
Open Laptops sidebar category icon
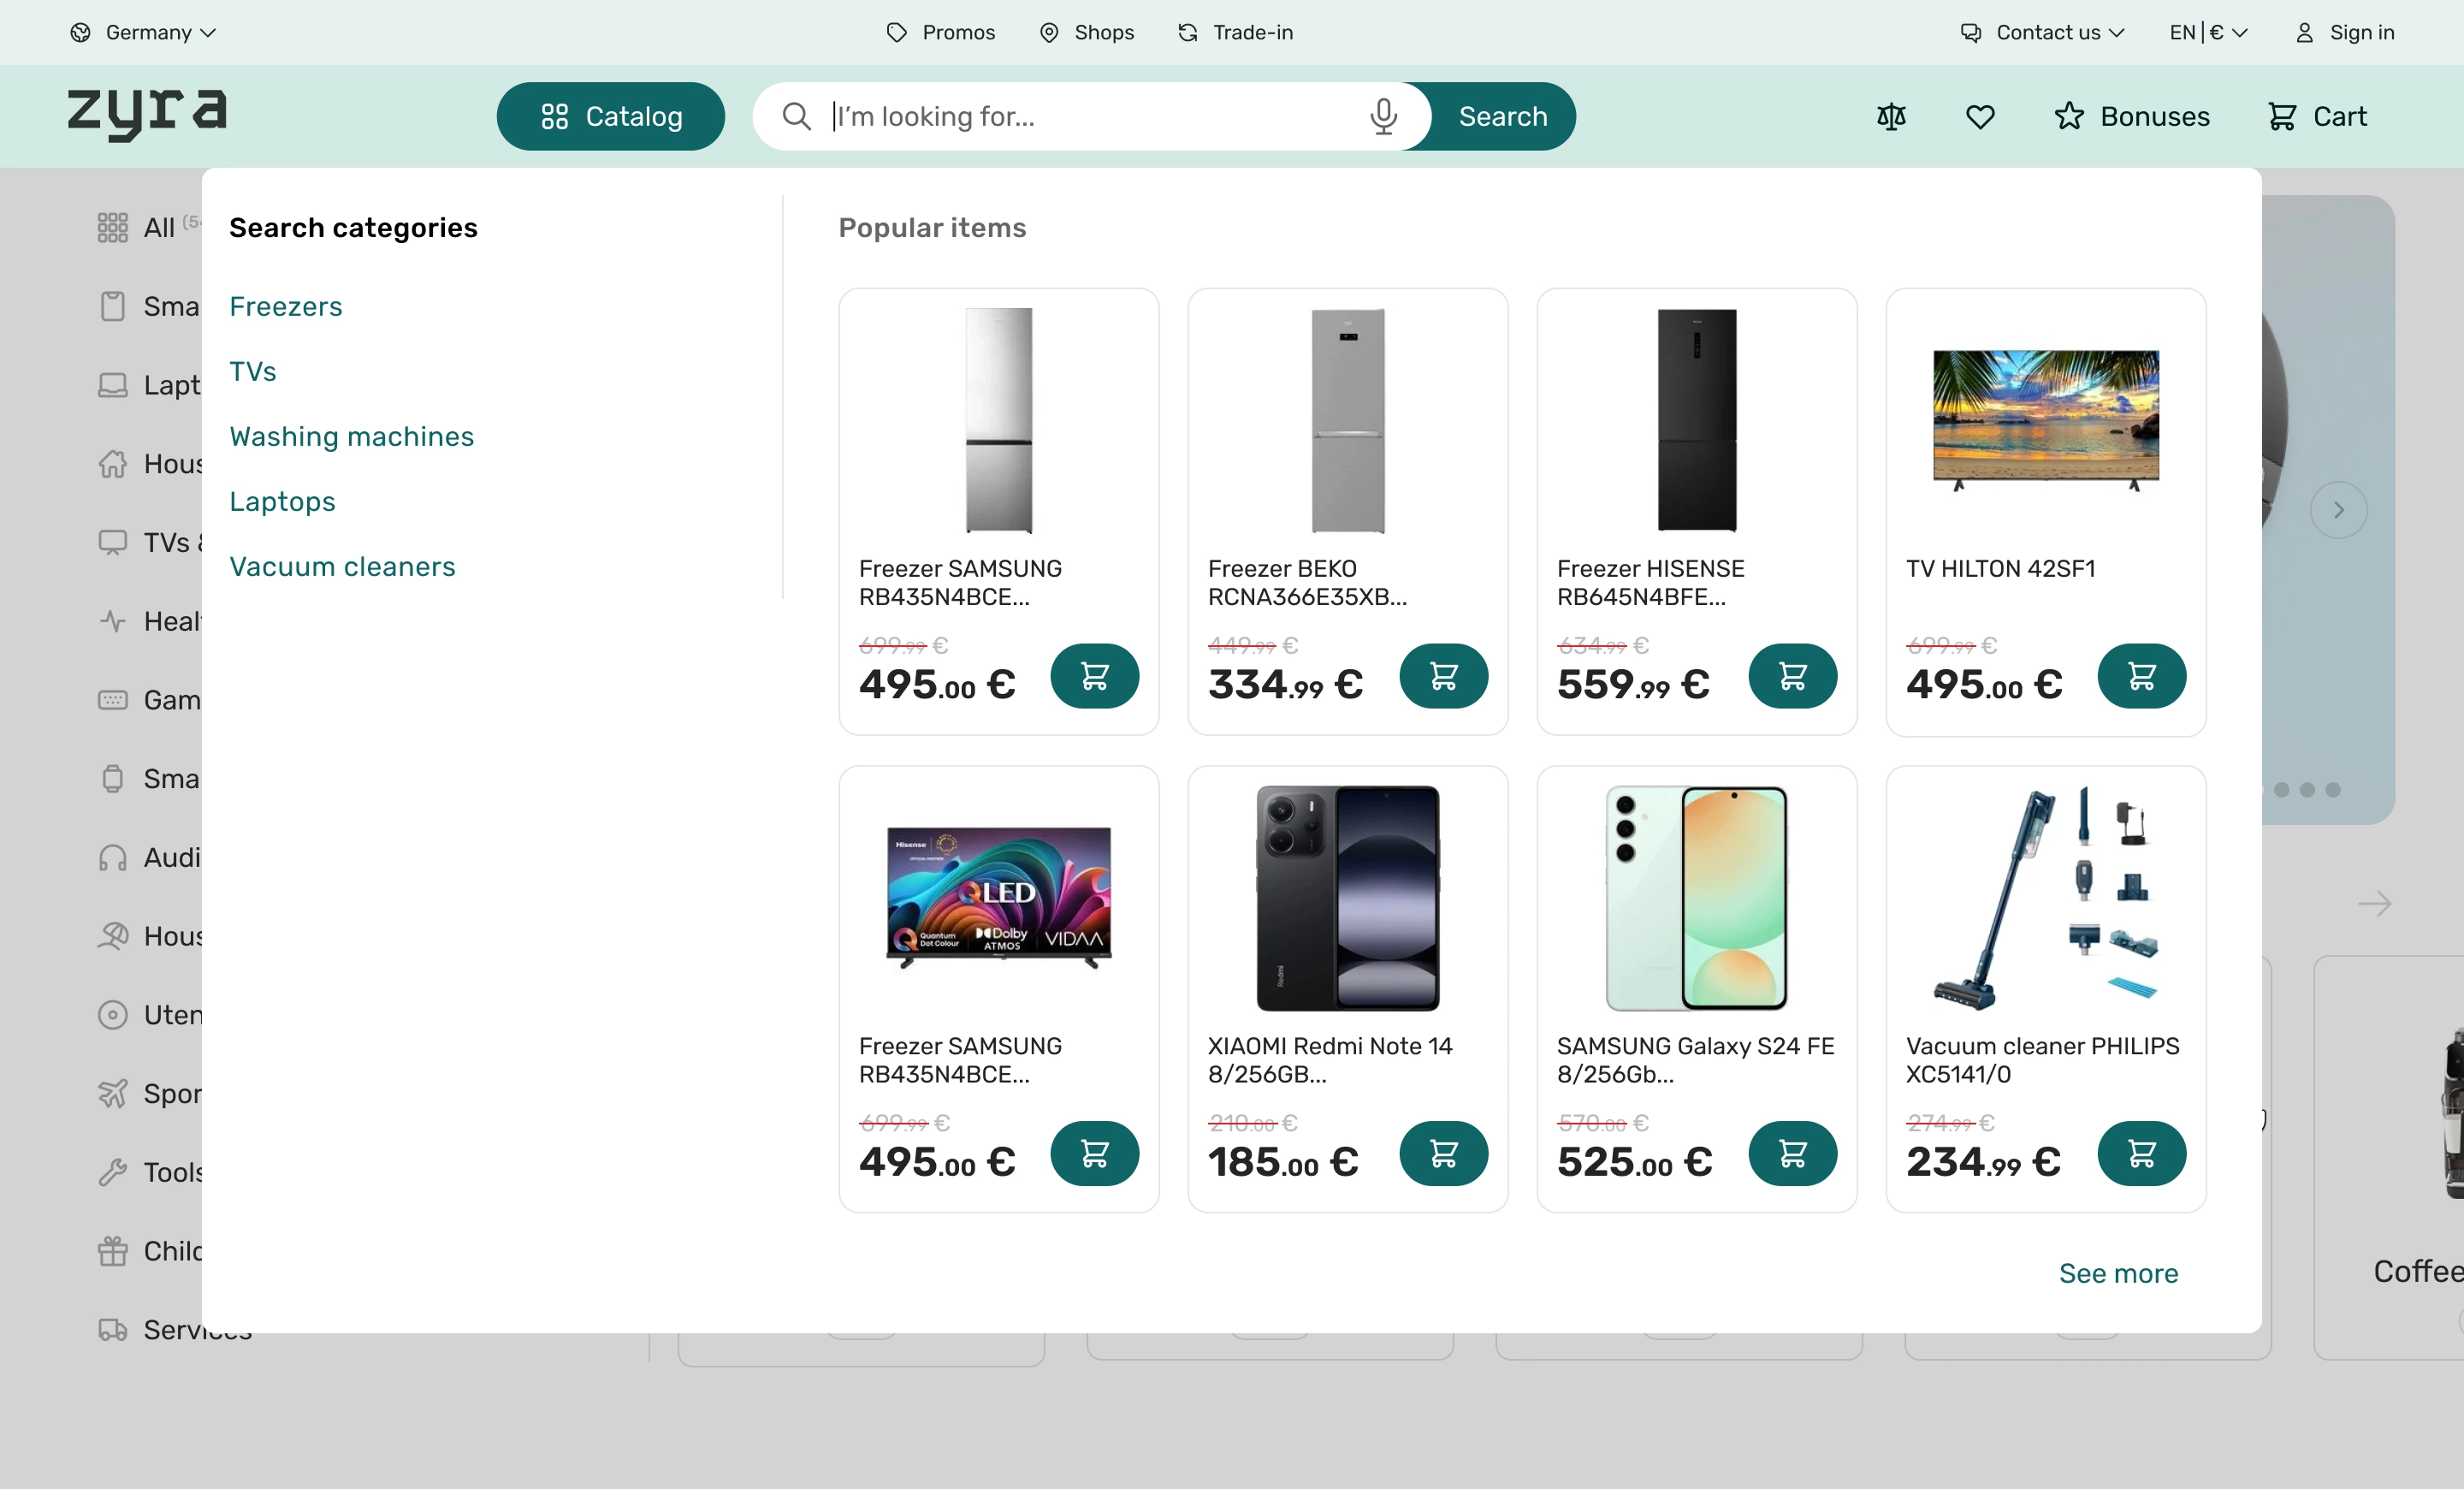112,385
